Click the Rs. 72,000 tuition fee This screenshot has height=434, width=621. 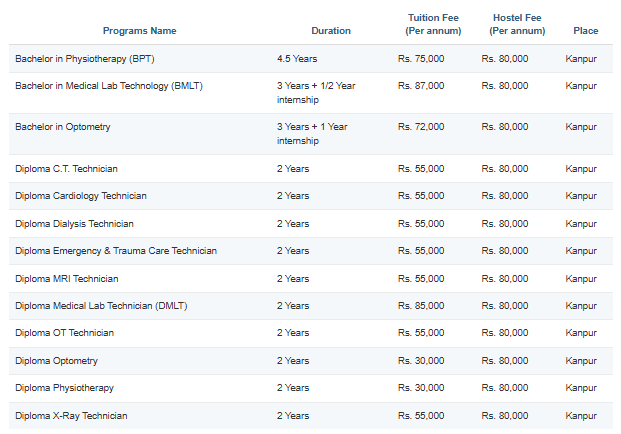421,127
